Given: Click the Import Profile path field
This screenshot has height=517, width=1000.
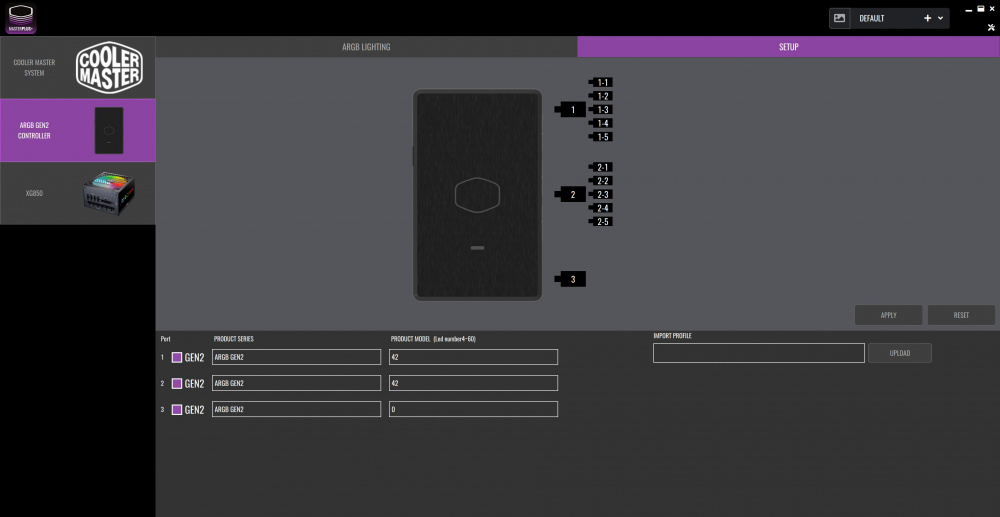Looking at the screenshot, I should (759, 353).
